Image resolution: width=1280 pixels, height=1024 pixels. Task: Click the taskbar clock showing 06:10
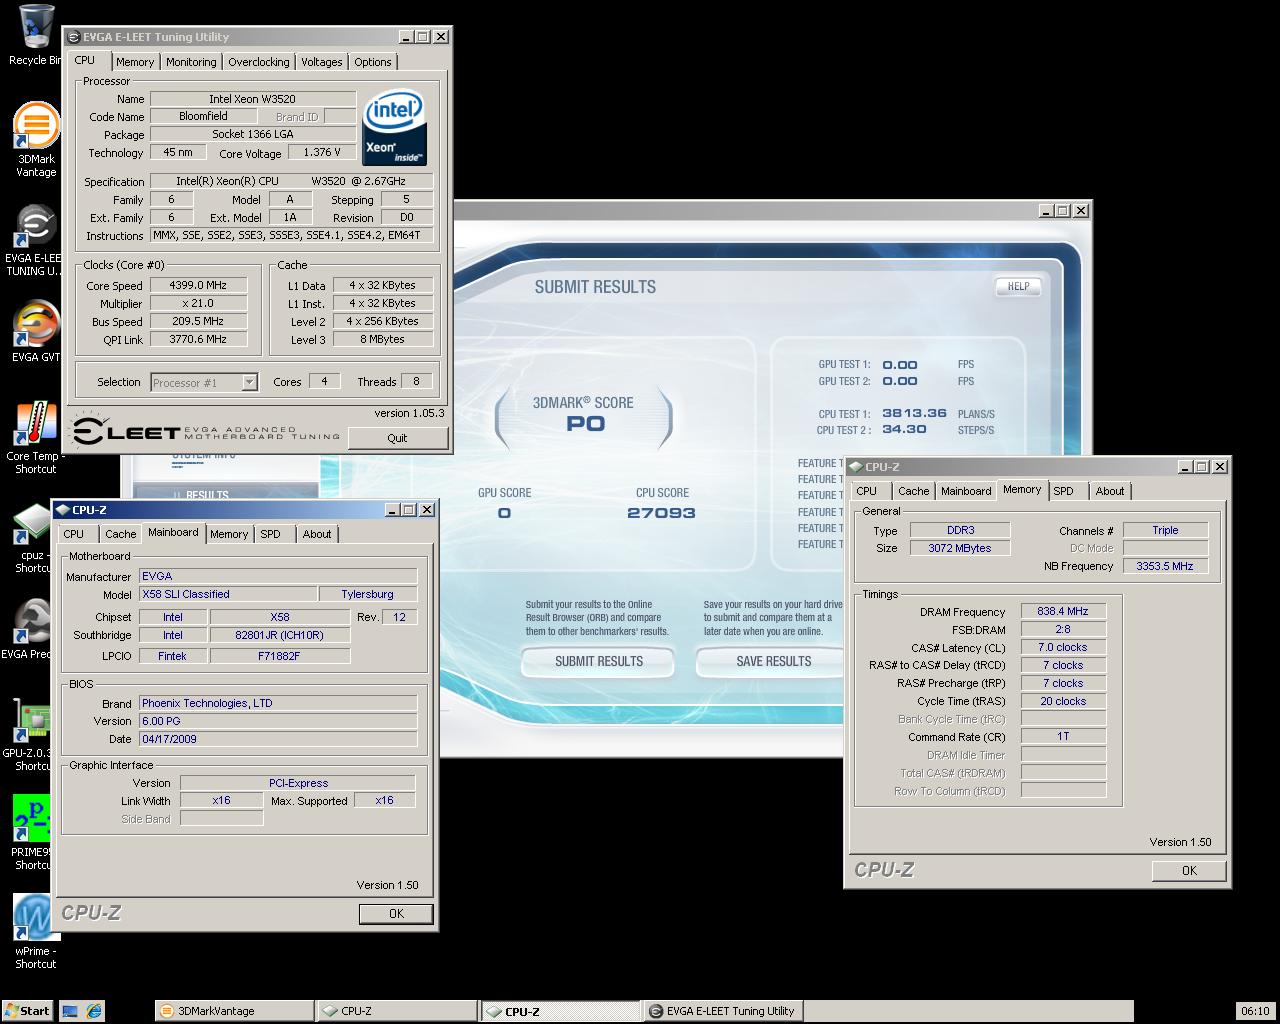tap(1255, 1011)
